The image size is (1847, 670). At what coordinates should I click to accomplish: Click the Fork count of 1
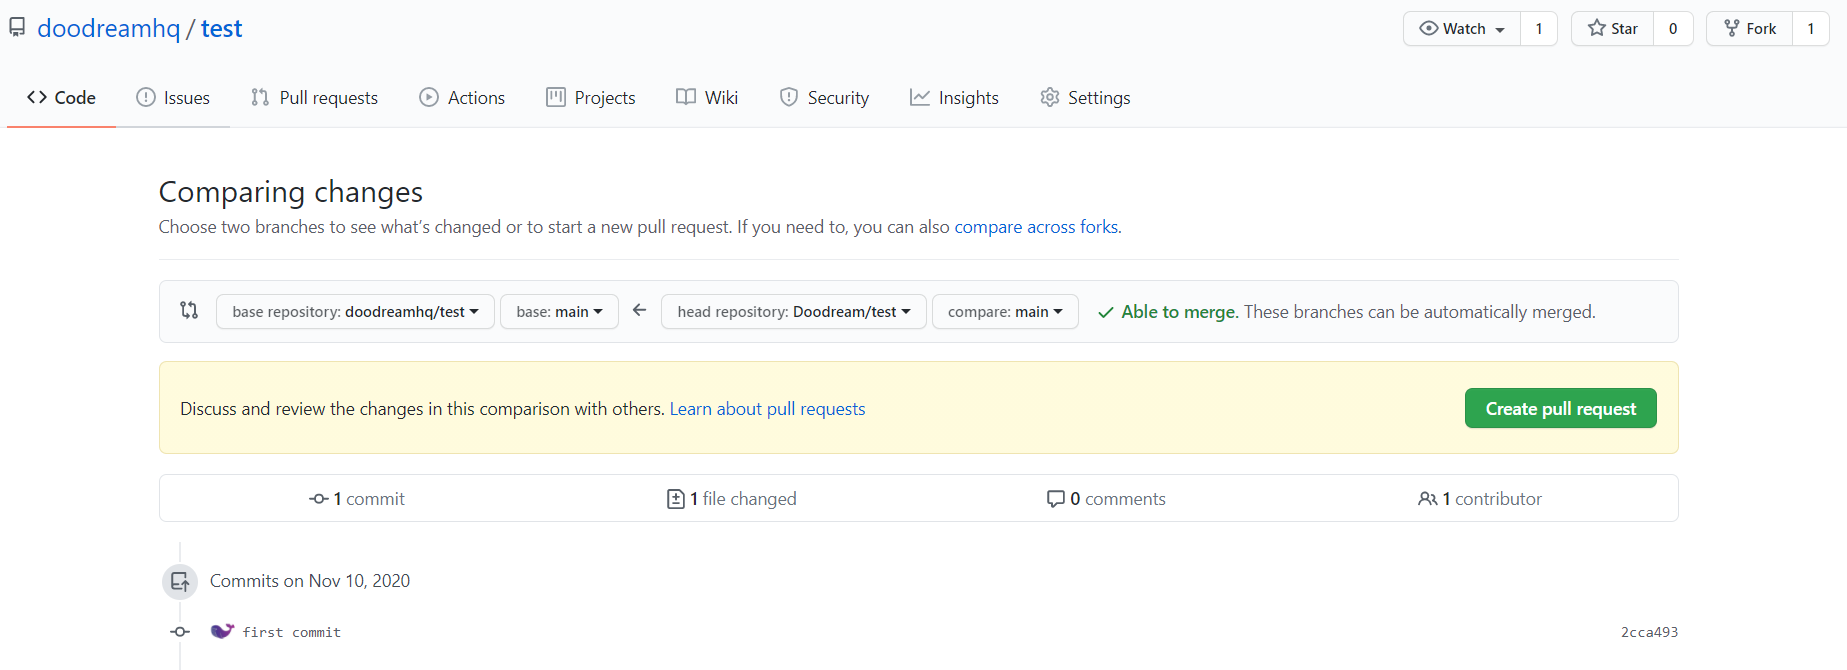pyautogui.click(x=1811, y=29)
